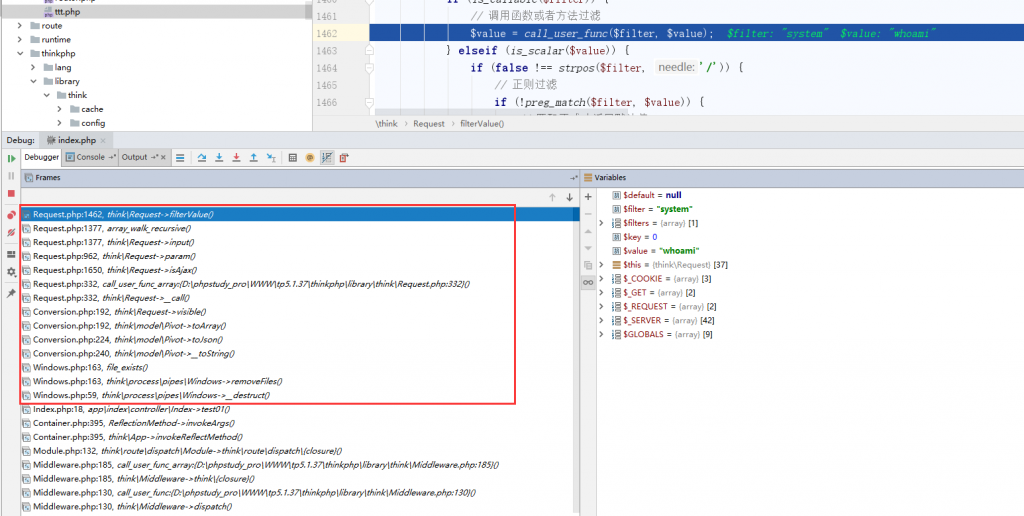Move watch up triangle icon
Image resolution: width=1024 pixels, height=516 pixels.
pos(588,231)
